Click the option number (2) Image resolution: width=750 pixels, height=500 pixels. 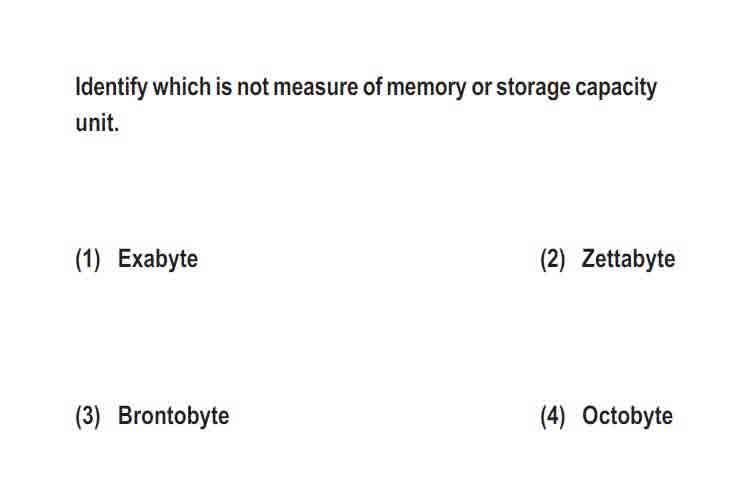pyautogui.click(x=552, y=259)
